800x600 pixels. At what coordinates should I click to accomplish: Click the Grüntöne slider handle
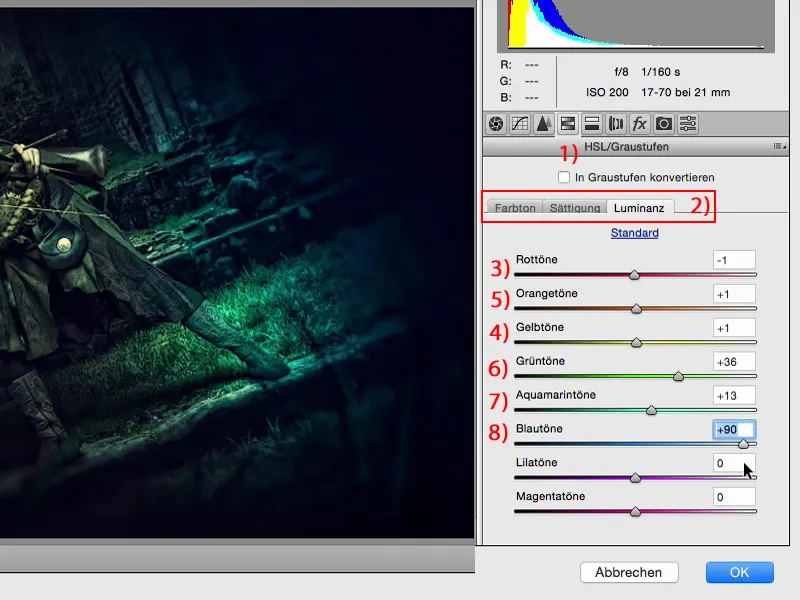(x=678, y=376)
